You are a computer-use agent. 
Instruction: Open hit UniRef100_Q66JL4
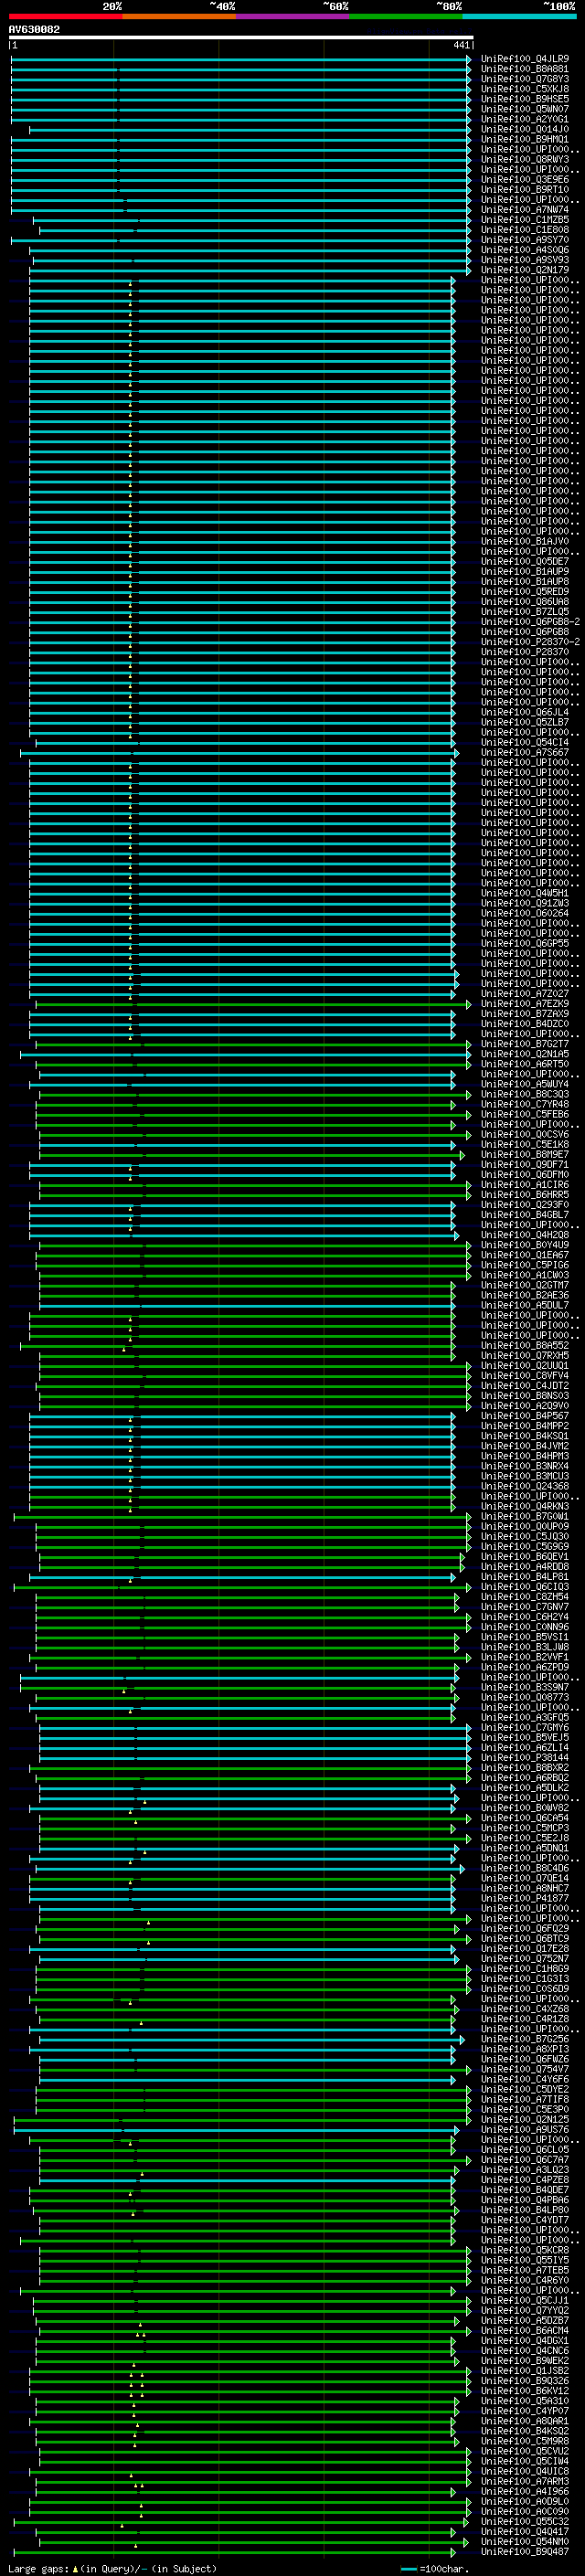click(x=524, y=712)
